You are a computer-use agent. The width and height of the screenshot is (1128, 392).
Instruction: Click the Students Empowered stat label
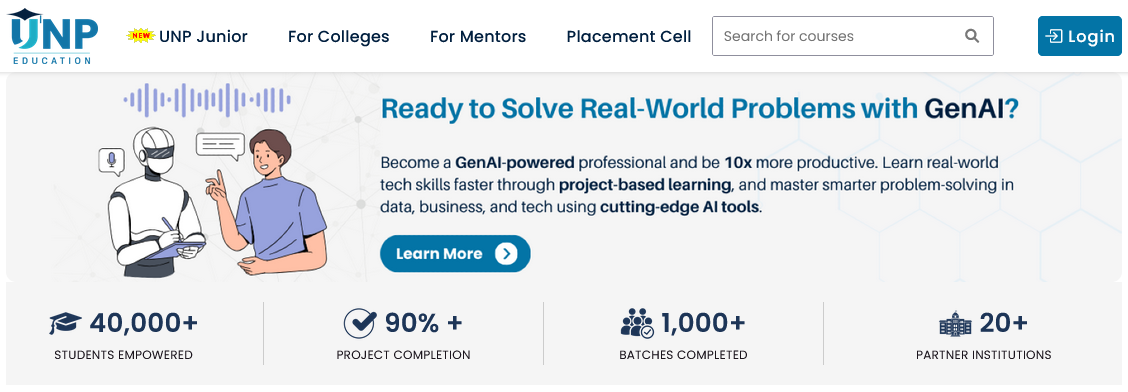click(123, 355)
